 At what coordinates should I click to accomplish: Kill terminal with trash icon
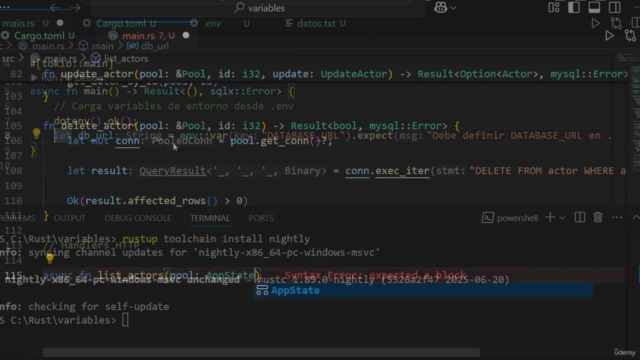point(598,218)
